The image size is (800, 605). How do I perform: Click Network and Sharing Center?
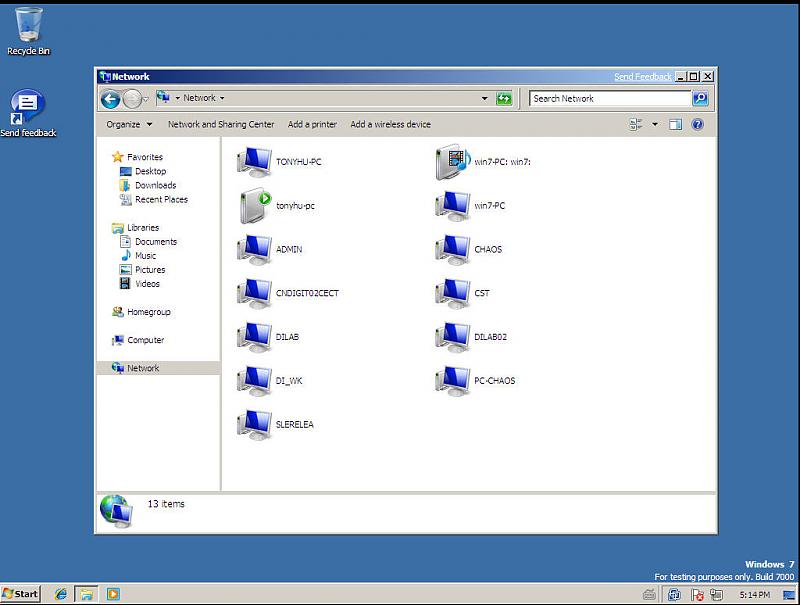pos(221,125)
